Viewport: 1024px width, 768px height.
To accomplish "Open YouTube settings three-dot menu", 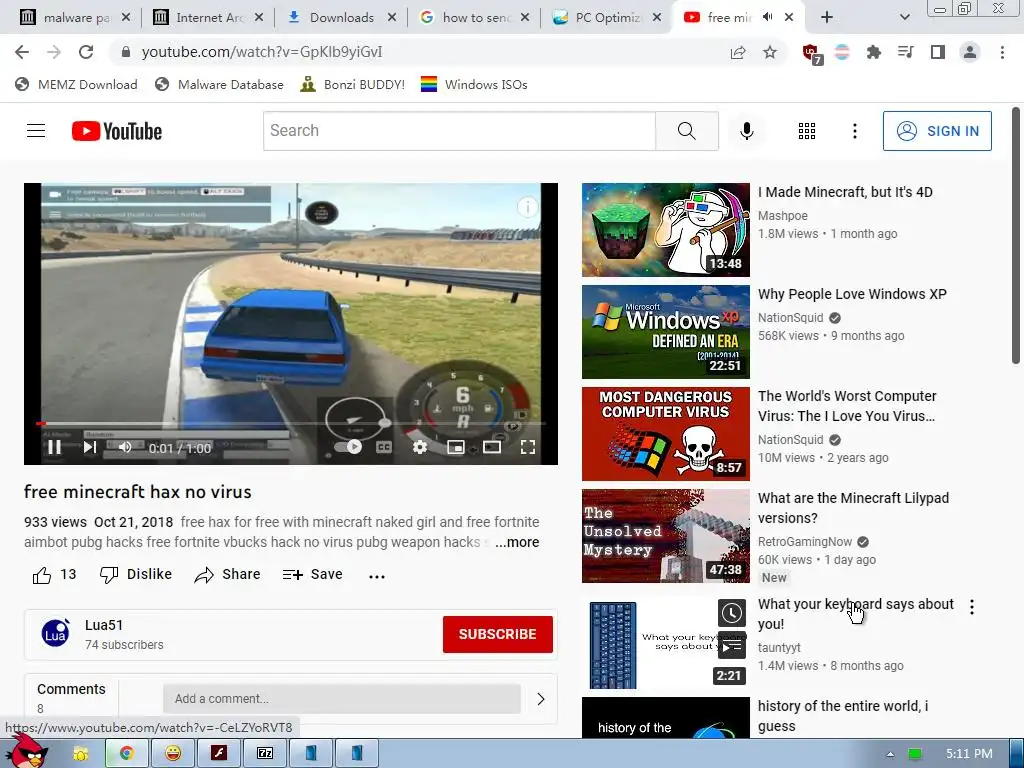I will [854, 131].
